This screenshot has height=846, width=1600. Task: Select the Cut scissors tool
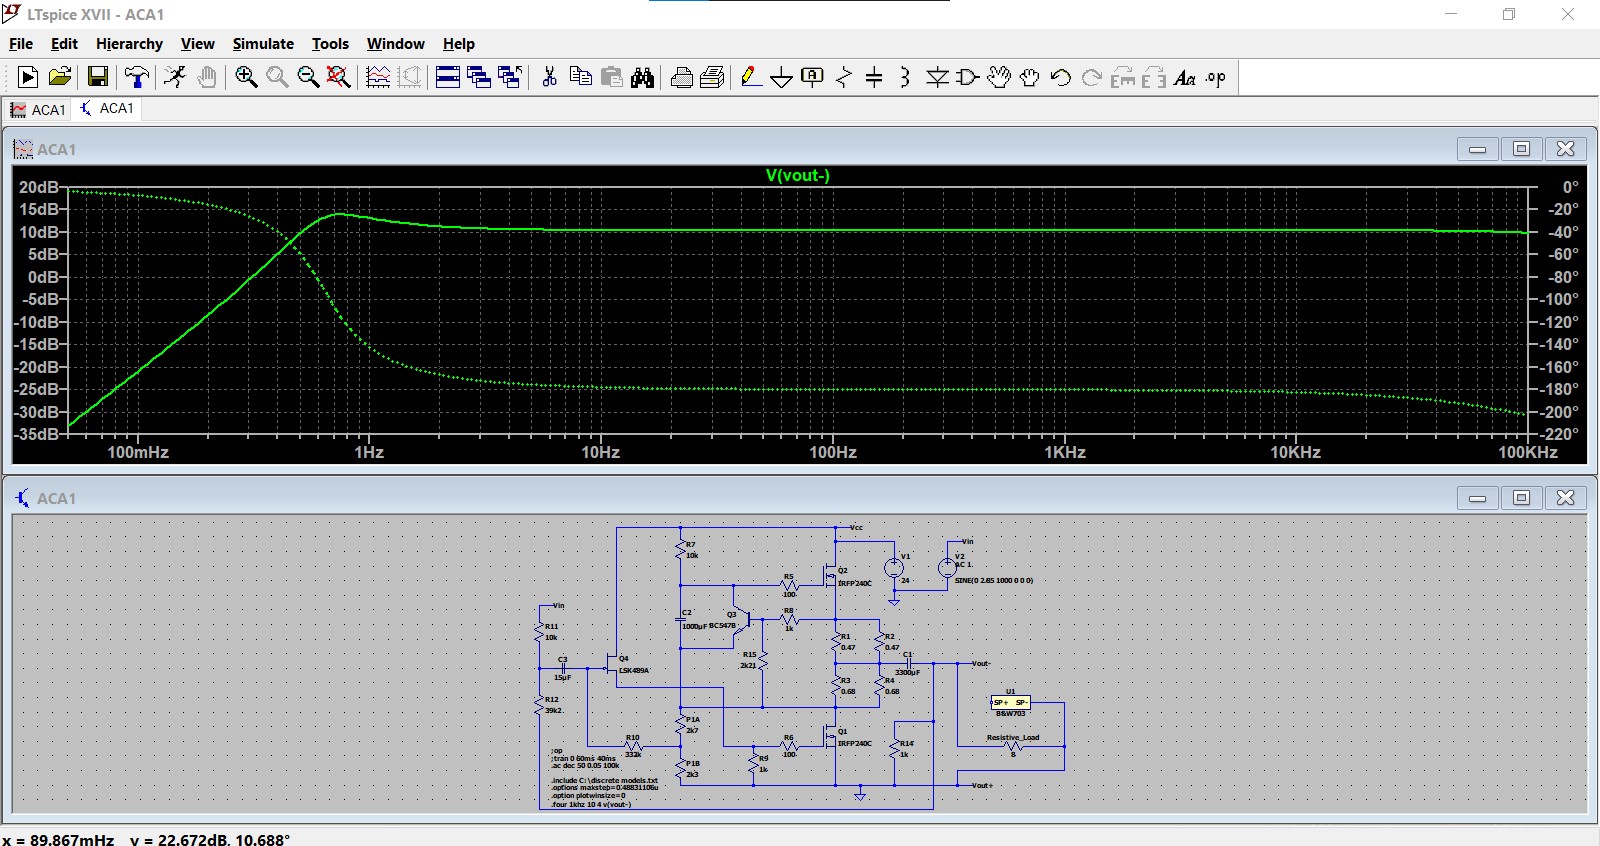click(549, 77)
